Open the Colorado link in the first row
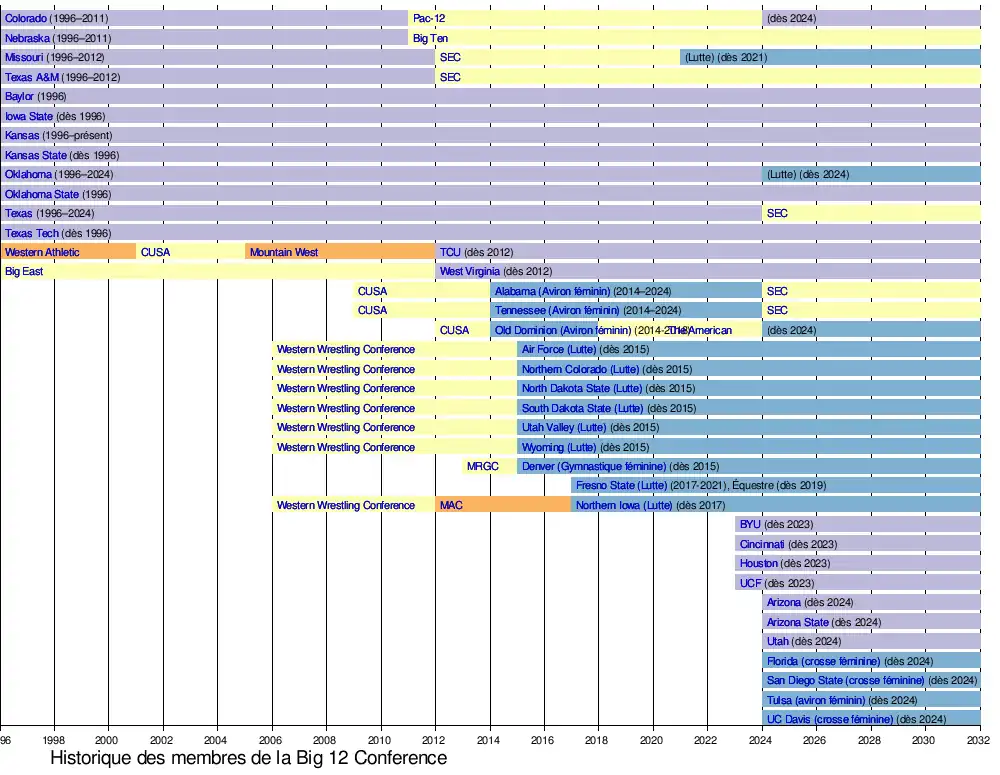 click(25, 18)
